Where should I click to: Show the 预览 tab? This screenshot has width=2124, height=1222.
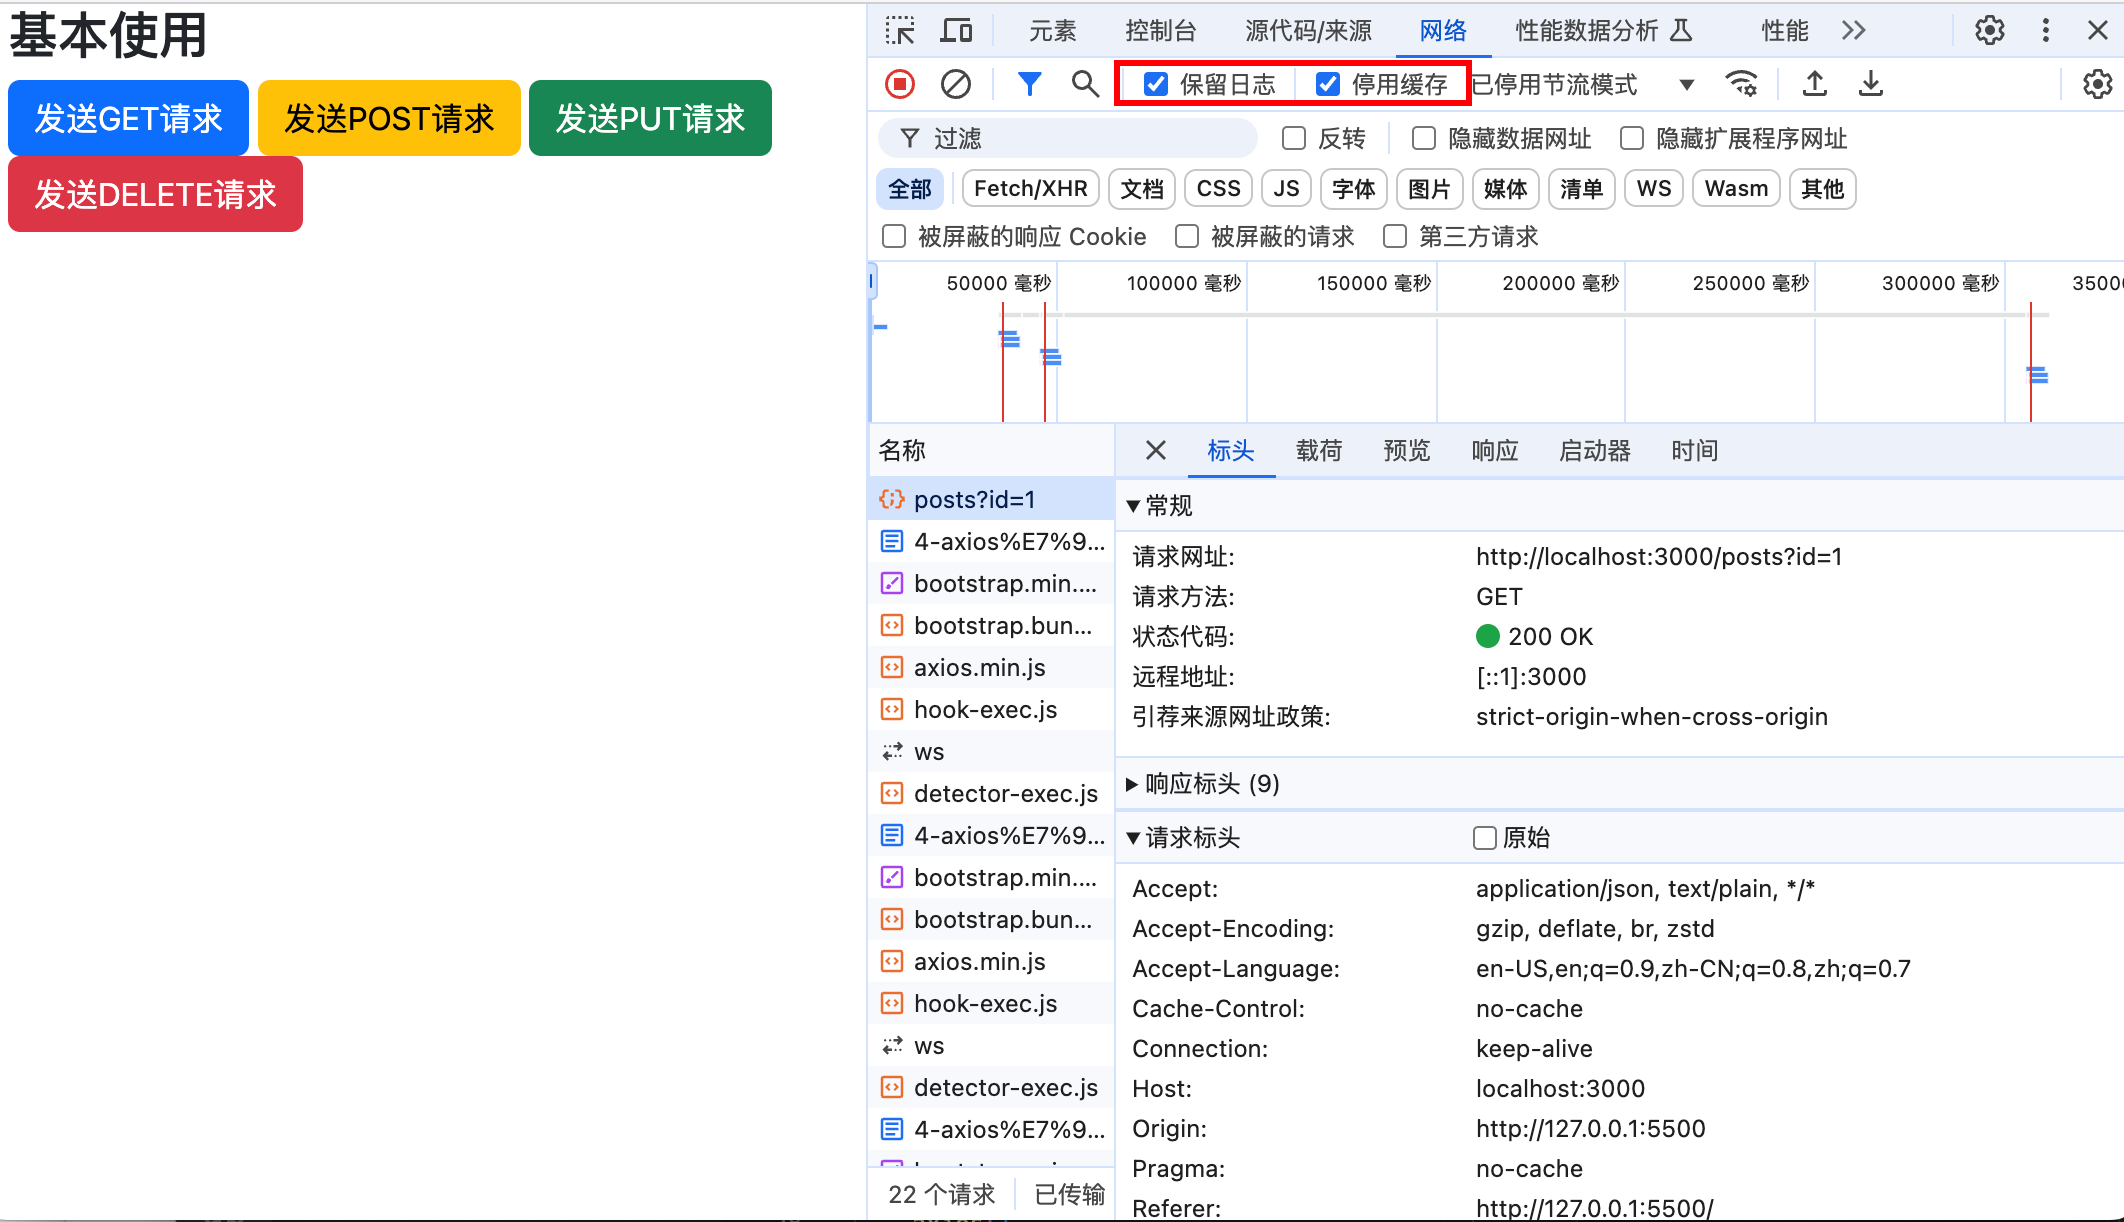click(1407, 450)
